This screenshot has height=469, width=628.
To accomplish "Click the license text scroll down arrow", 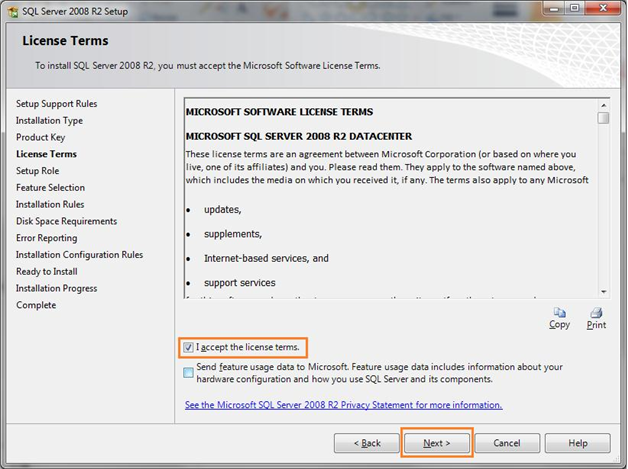I will click(x=604, y=292).
